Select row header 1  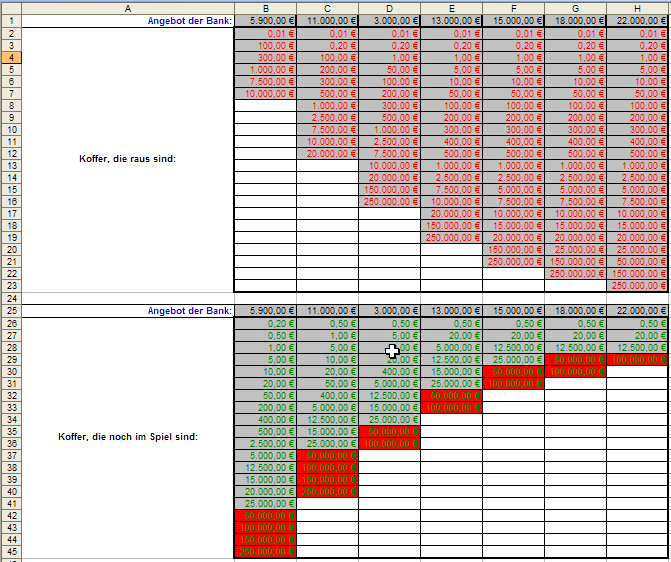tap(10, 20)
